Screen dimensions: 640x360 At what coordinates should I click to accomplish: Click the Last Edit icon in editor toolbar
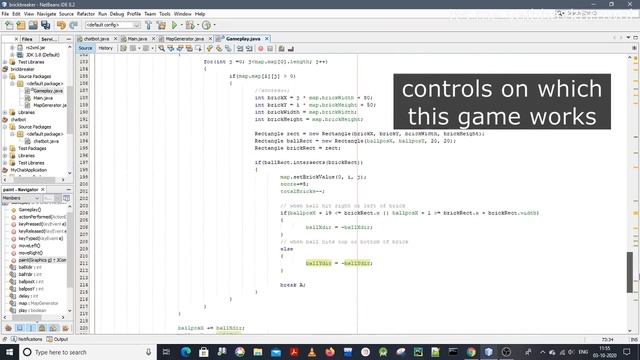(x=123, y=49)
